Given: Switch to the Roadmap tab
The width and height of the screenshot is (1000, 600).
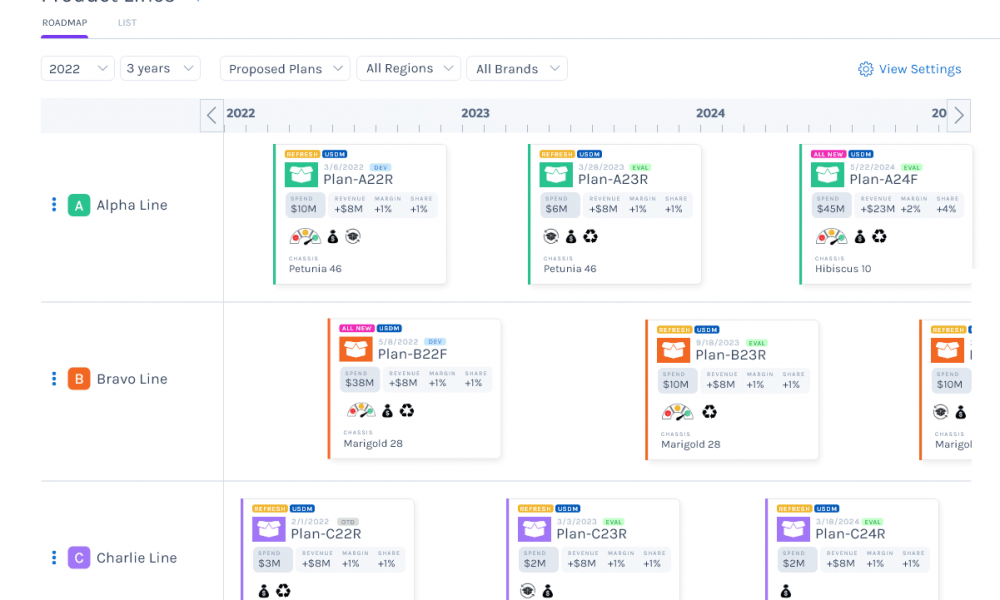Looking at the screenshot, I should 64,23.
